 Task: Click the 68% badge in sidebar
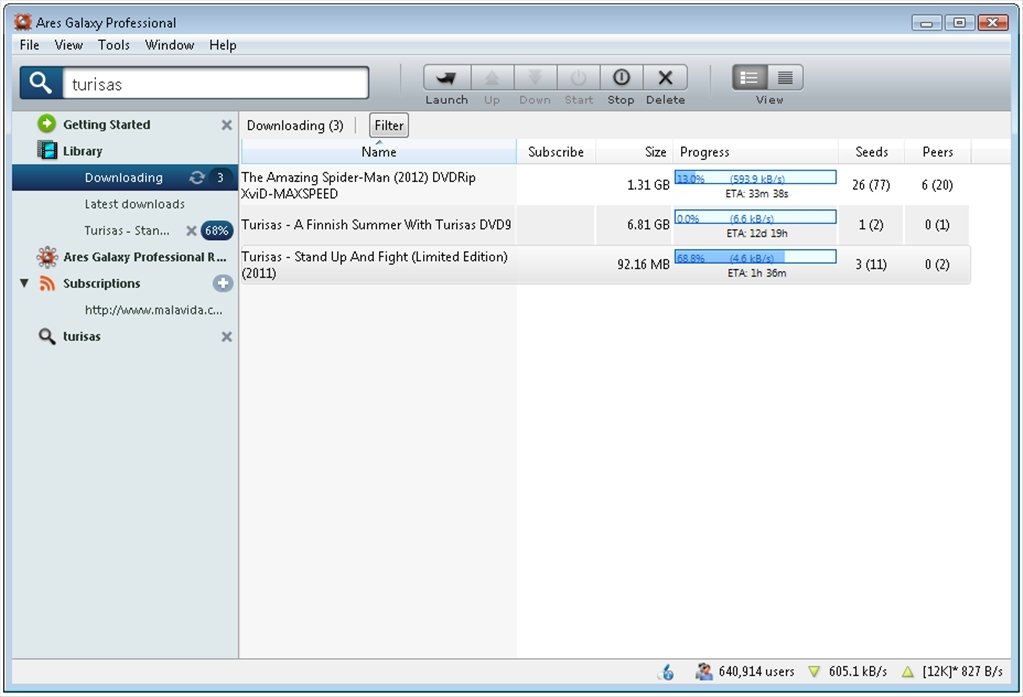[x=217, y=230]
